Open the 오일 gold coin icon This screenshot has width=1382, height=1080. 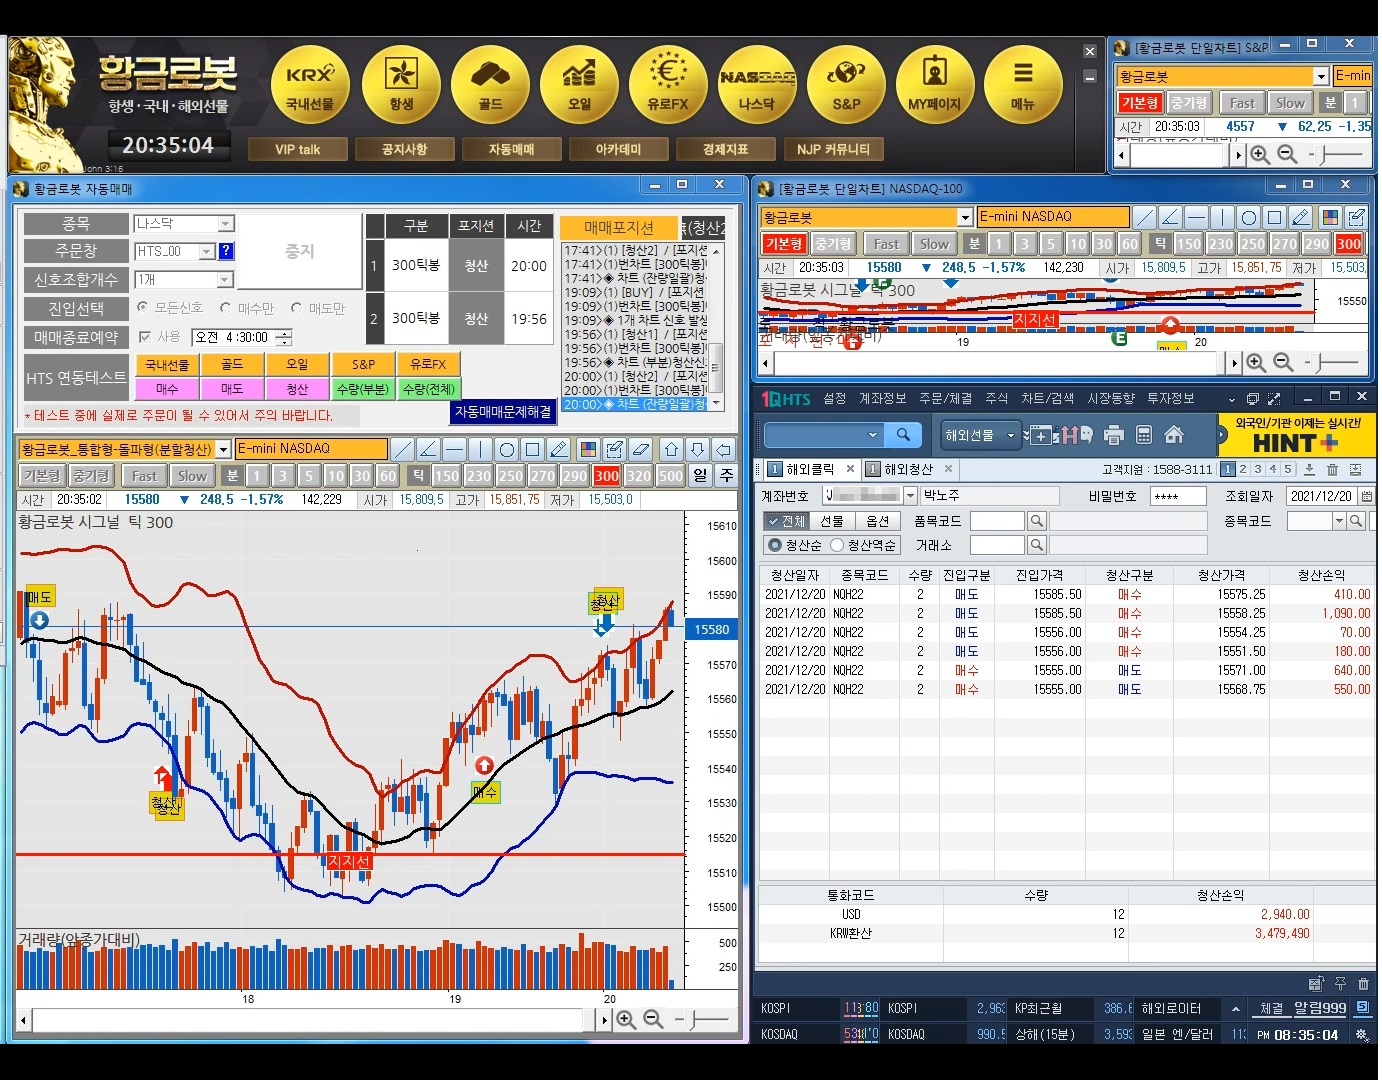coord(579,84)
